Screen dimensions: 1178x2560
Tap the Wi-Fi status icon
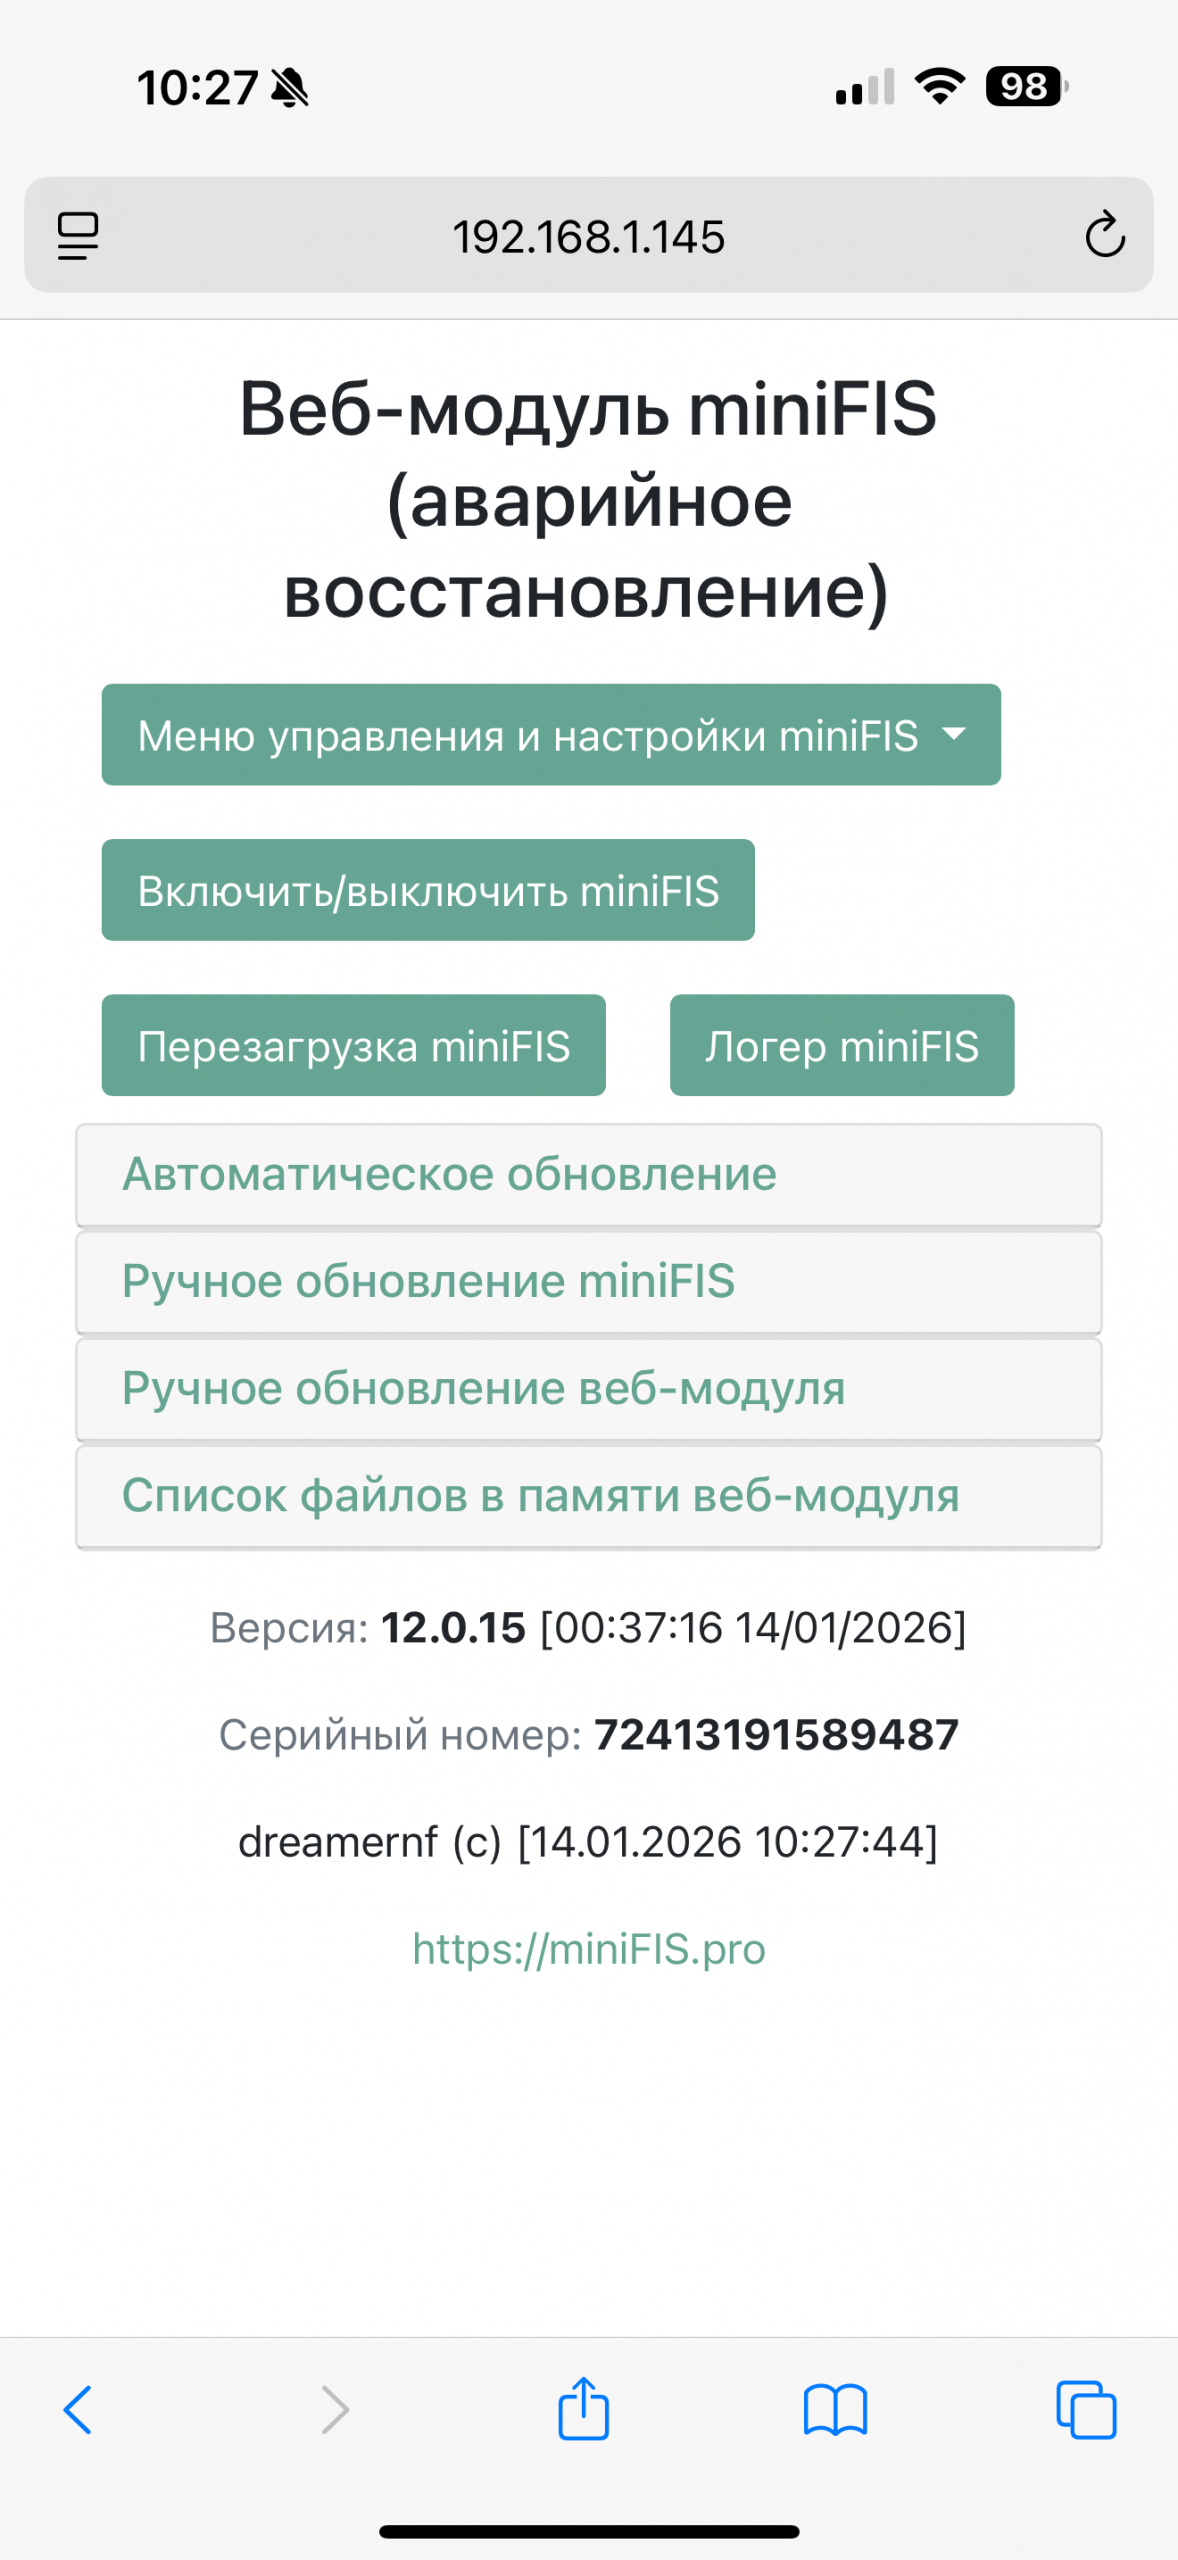coord(940,87)
